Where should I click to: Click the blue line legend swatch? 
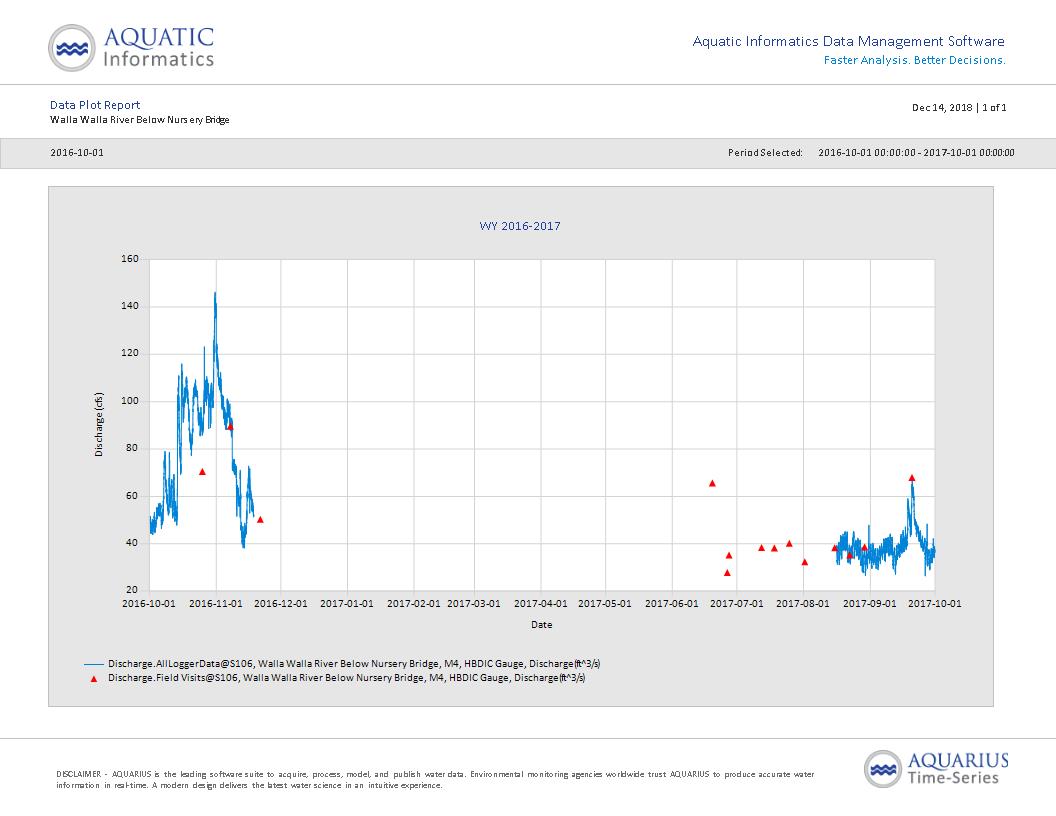click(x=94, y=665)
